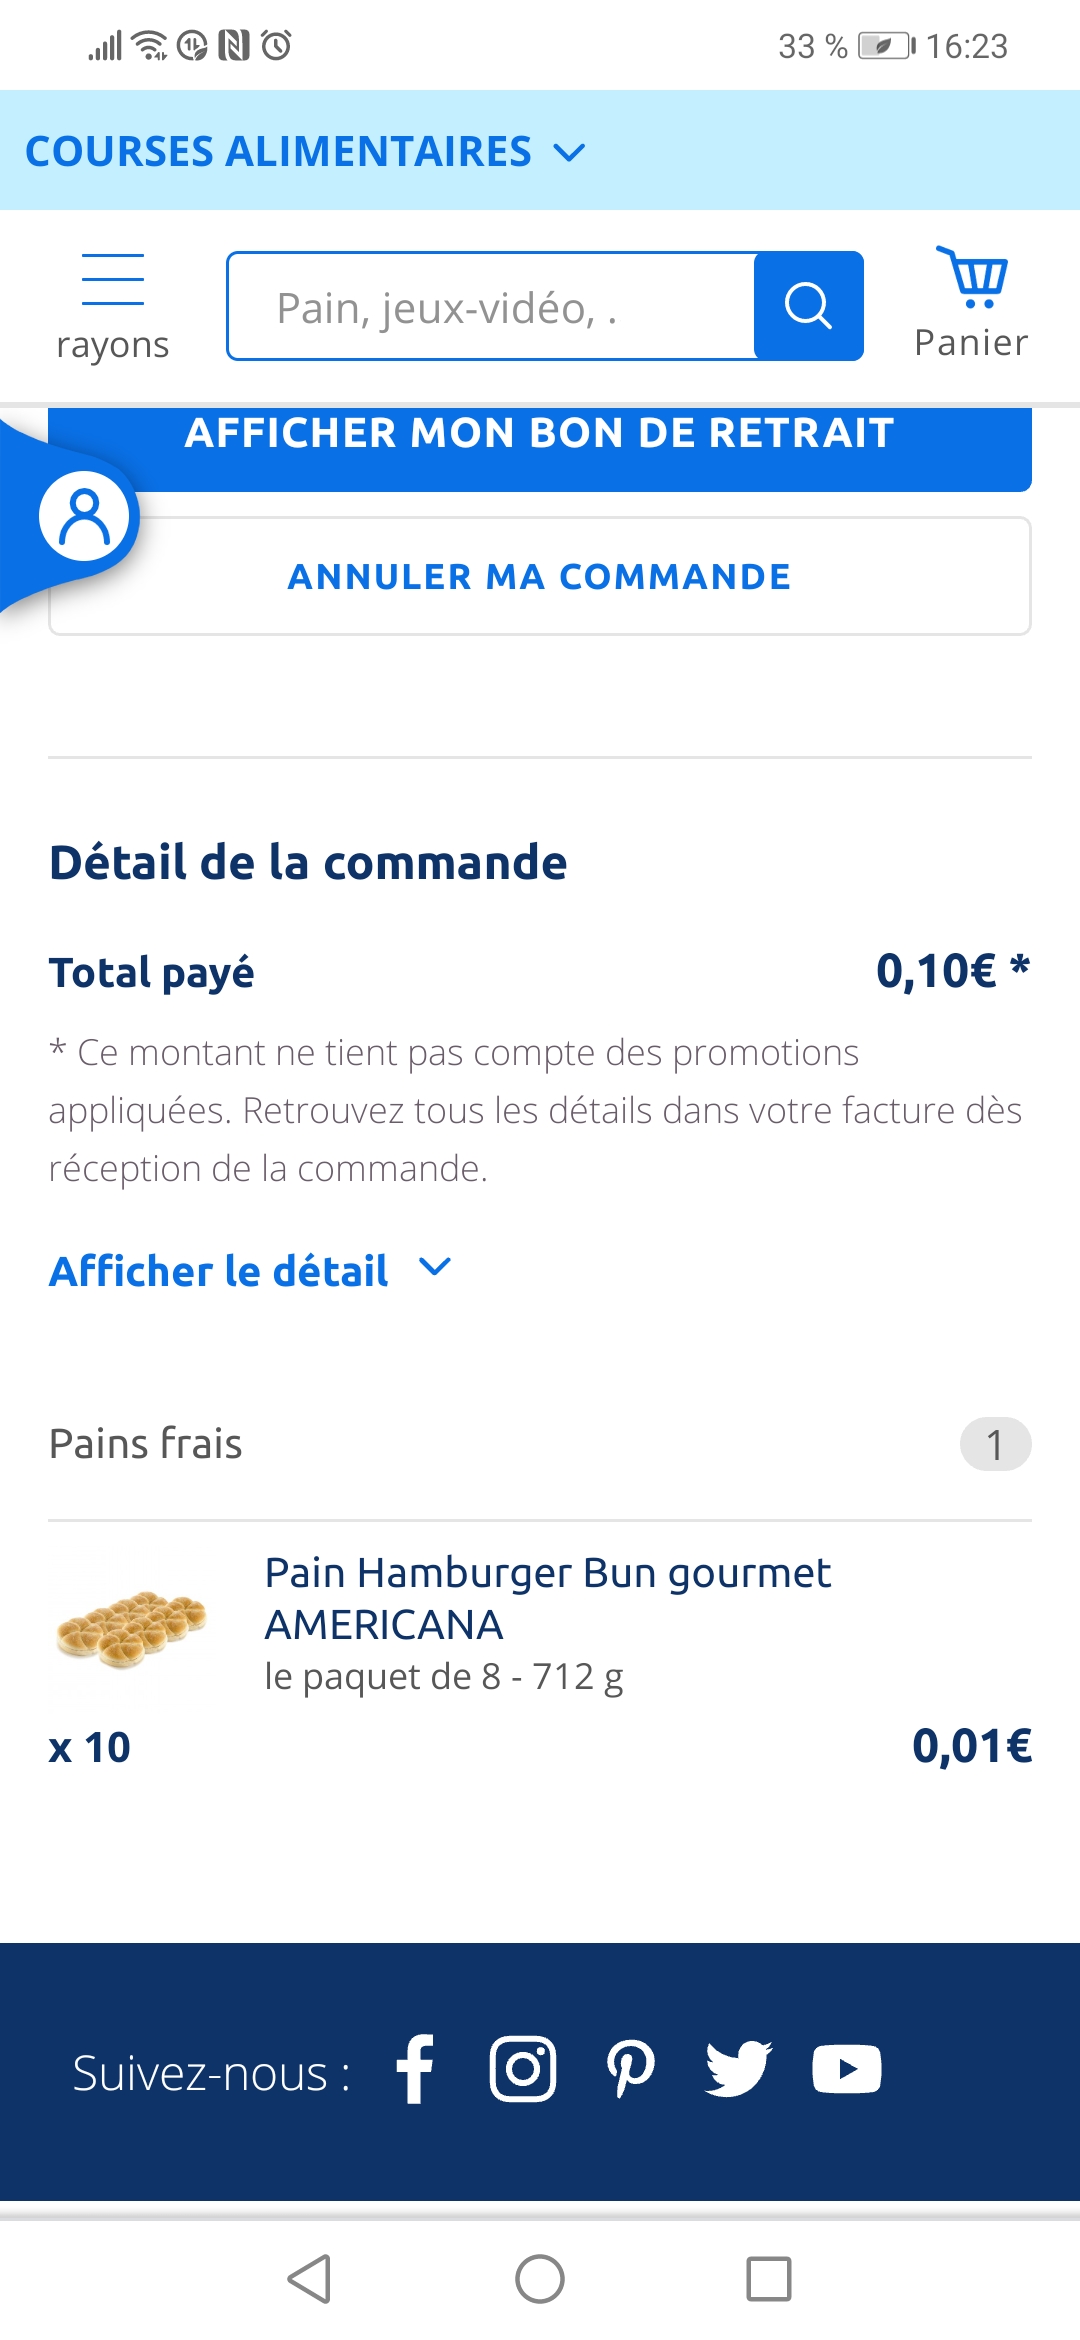Open the user account profile bubble
The image size is (1080, 2340).
pyautogui.click(x=84, y=517)
